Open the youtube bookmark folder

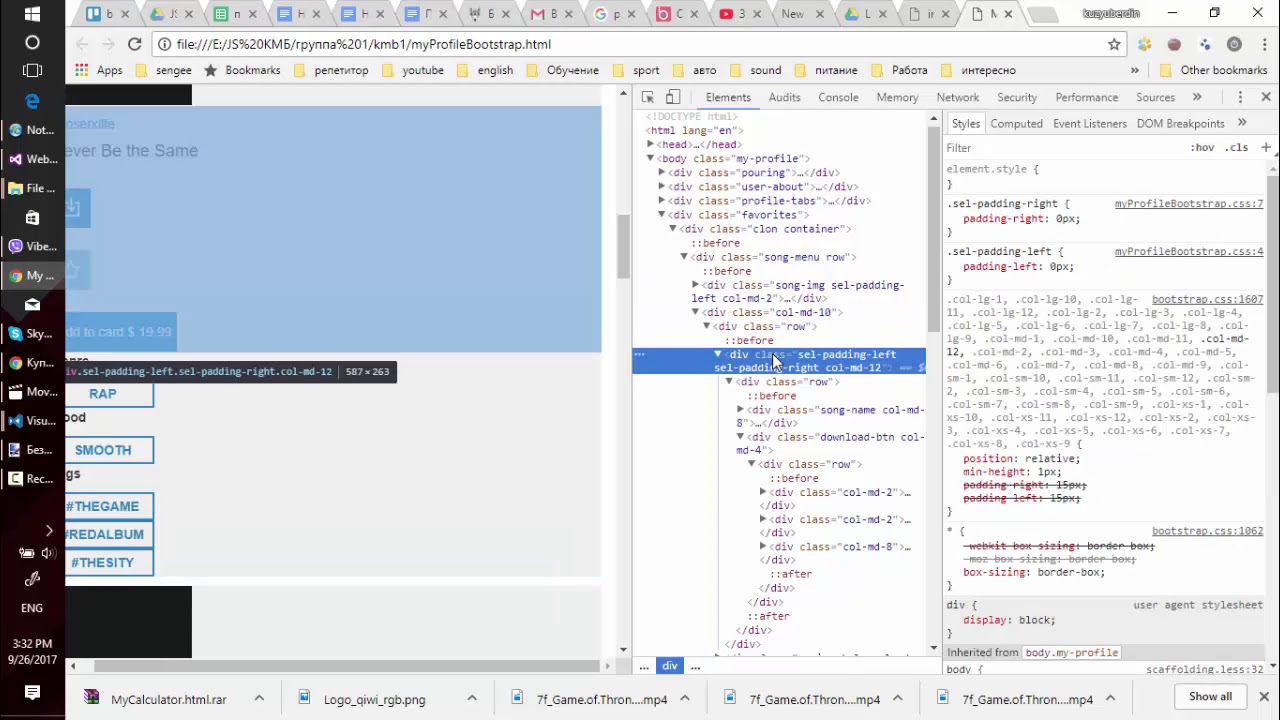(x=412, y=70)
